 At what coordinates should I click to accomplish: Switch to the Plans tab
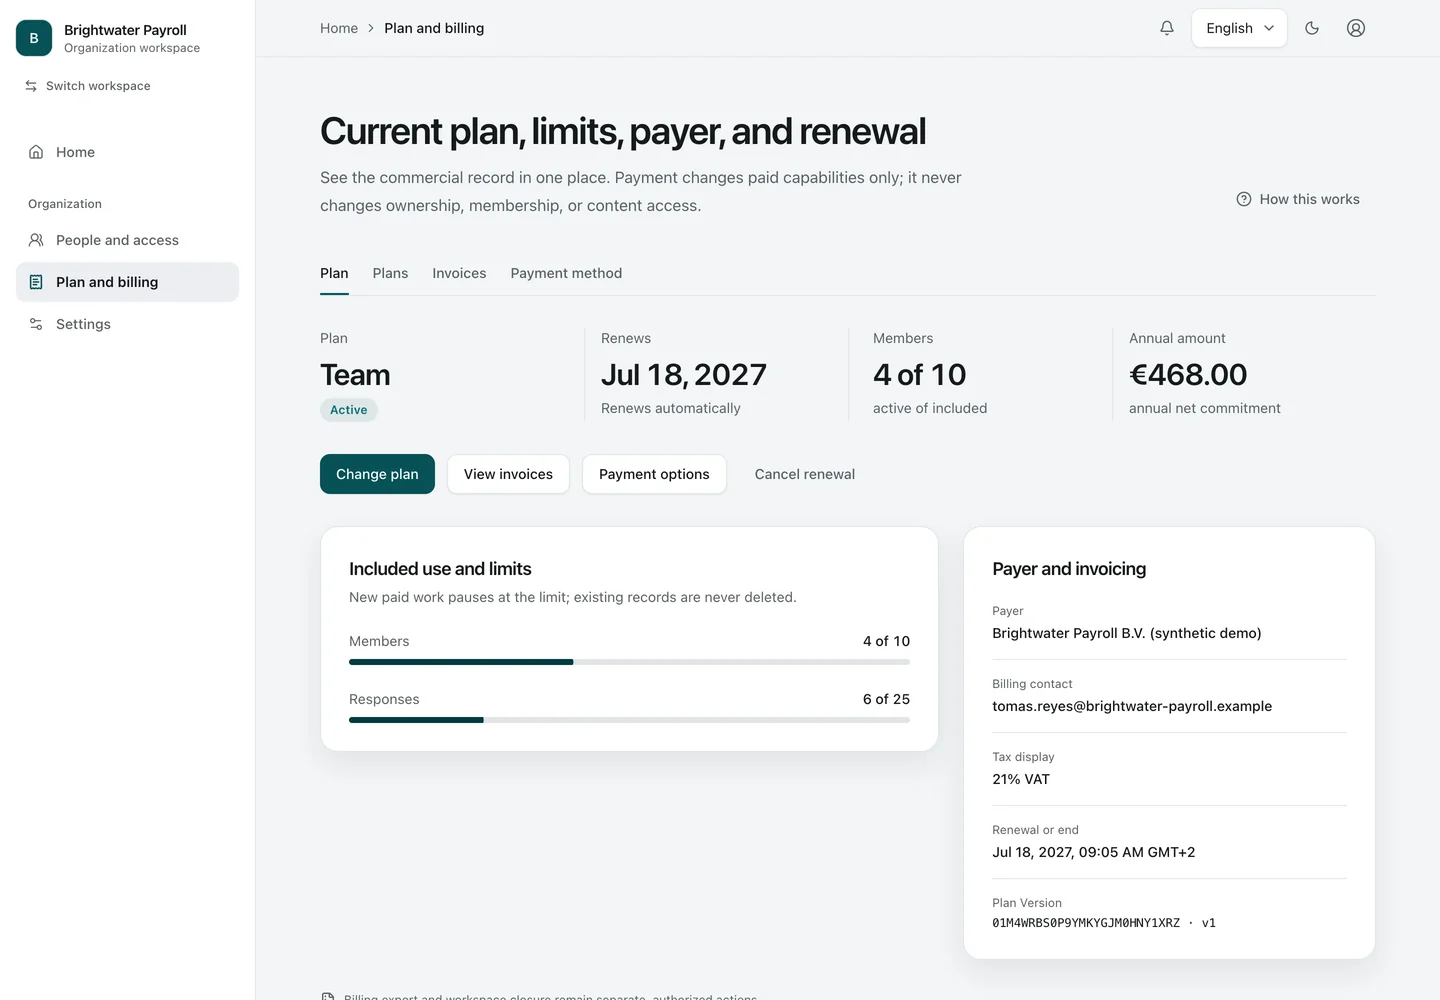pyautogui.click(x=390, y=273)
